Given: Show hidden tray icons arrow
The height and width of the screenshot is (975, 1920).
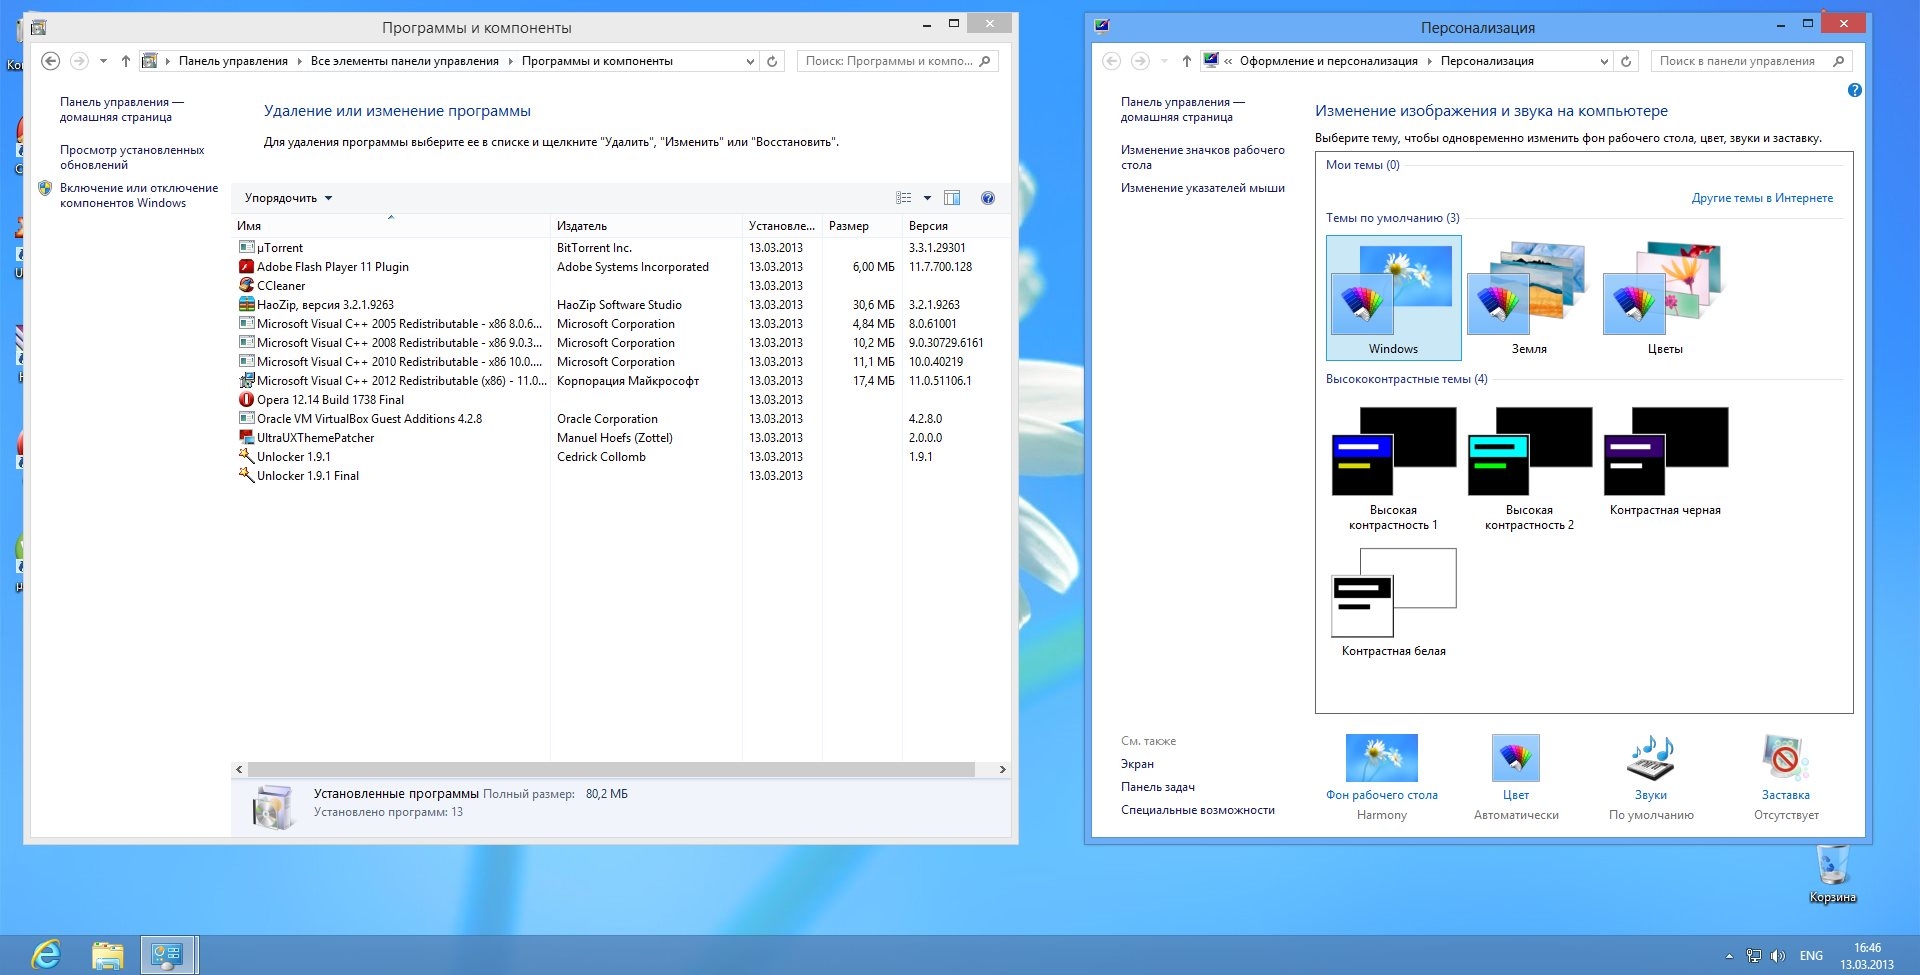Looking at the screenshot, I should (x=1729, y=956).
